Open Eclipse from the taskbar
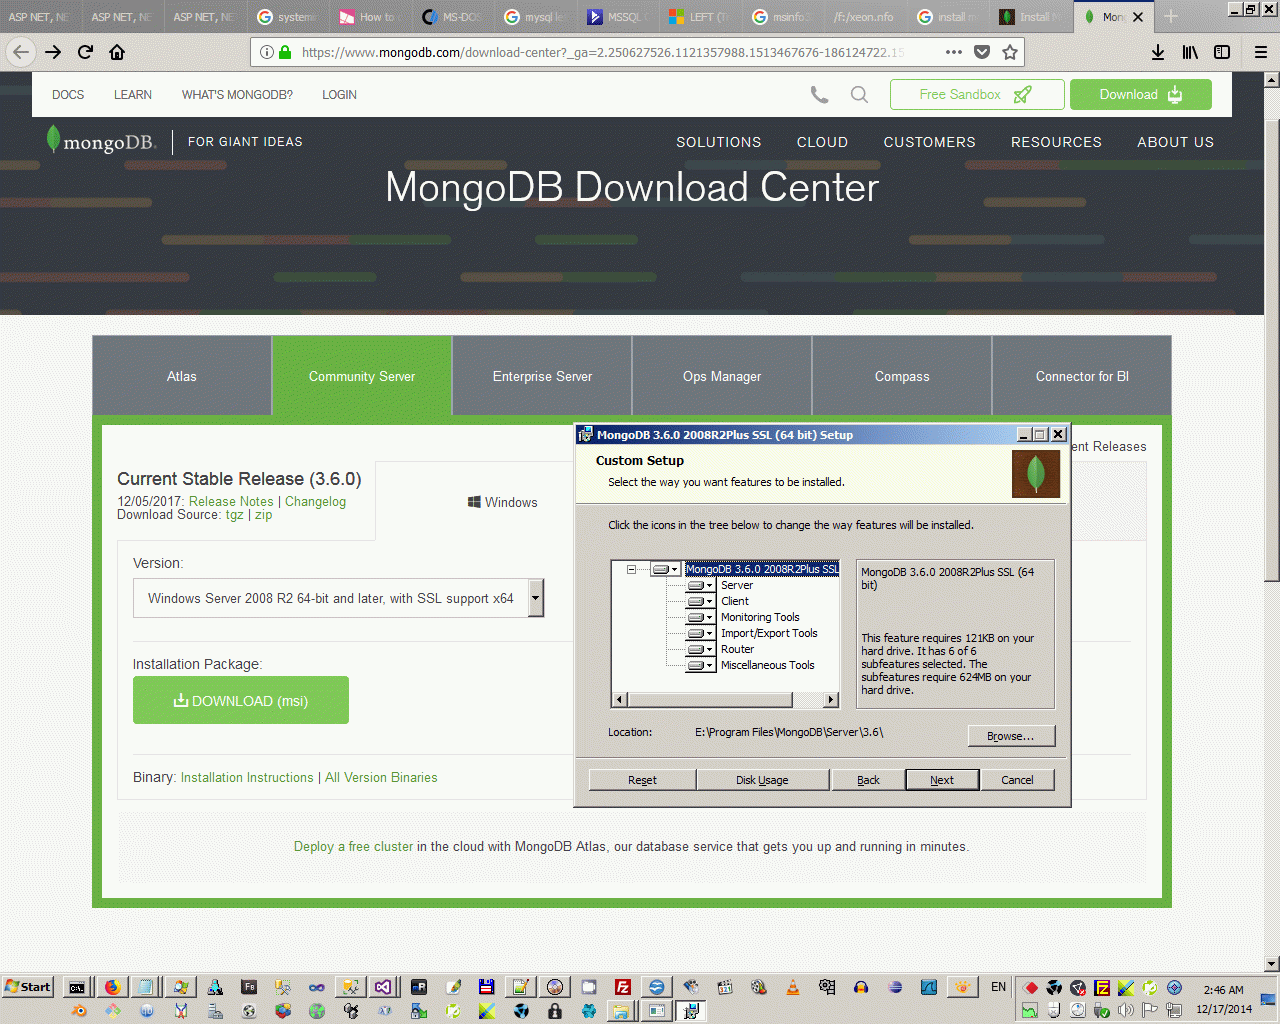The image size is (1280, 1024). 895,987
